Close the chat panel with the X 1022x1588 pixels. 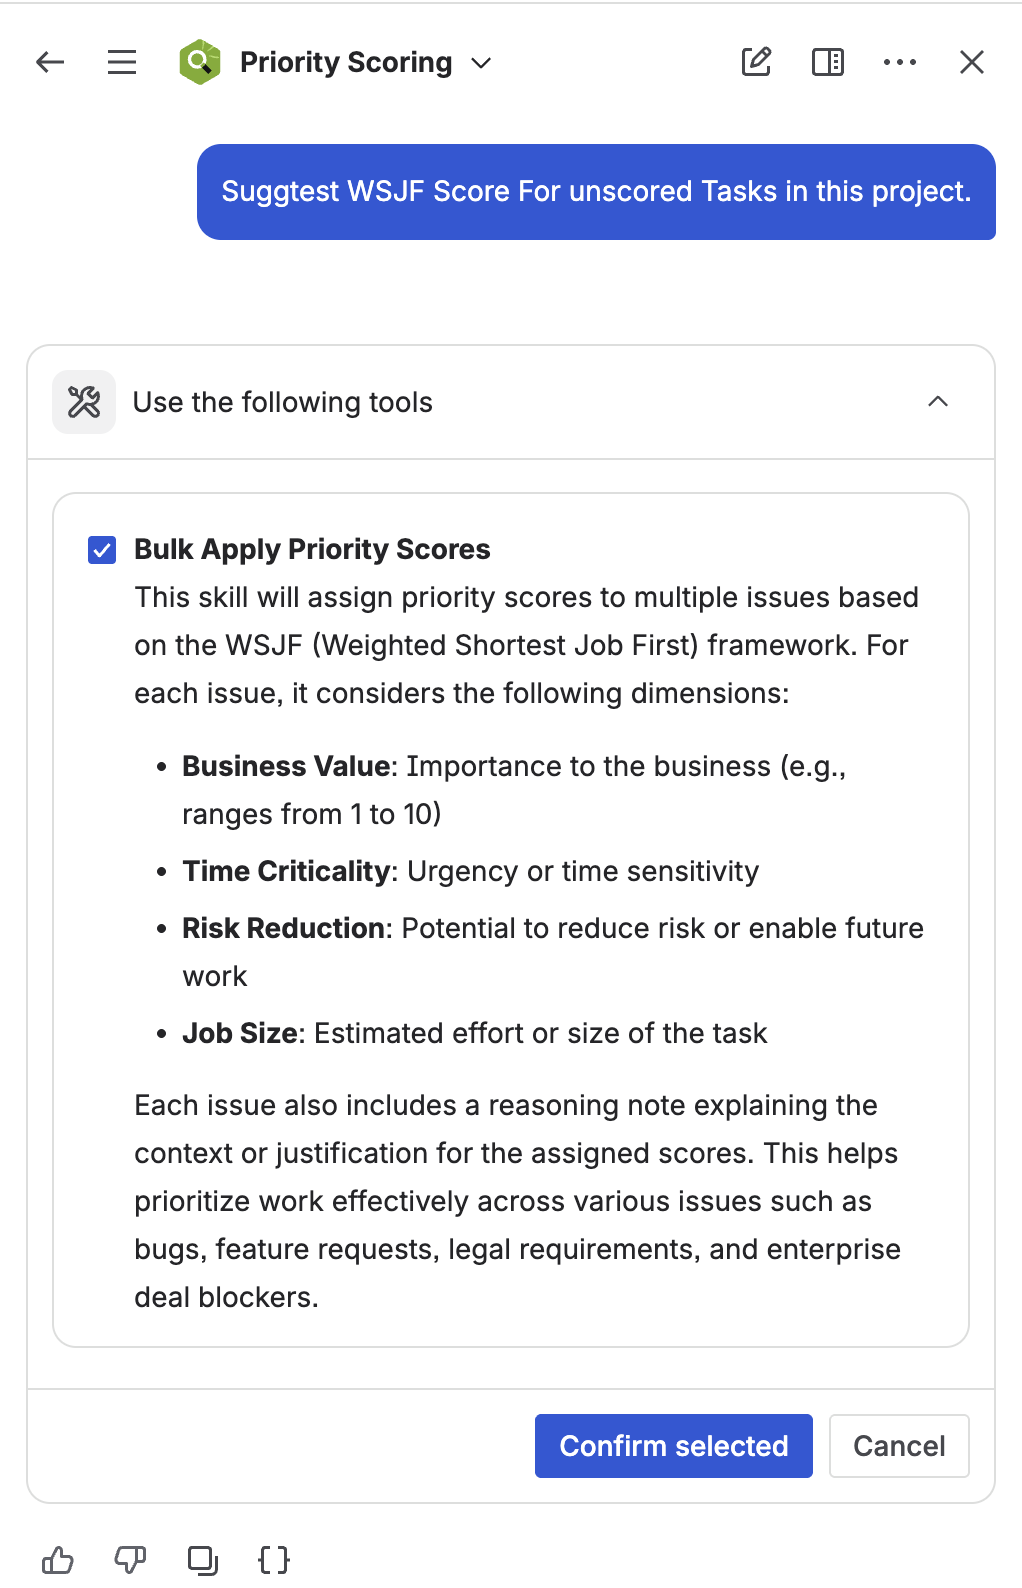tap(971, 62)
